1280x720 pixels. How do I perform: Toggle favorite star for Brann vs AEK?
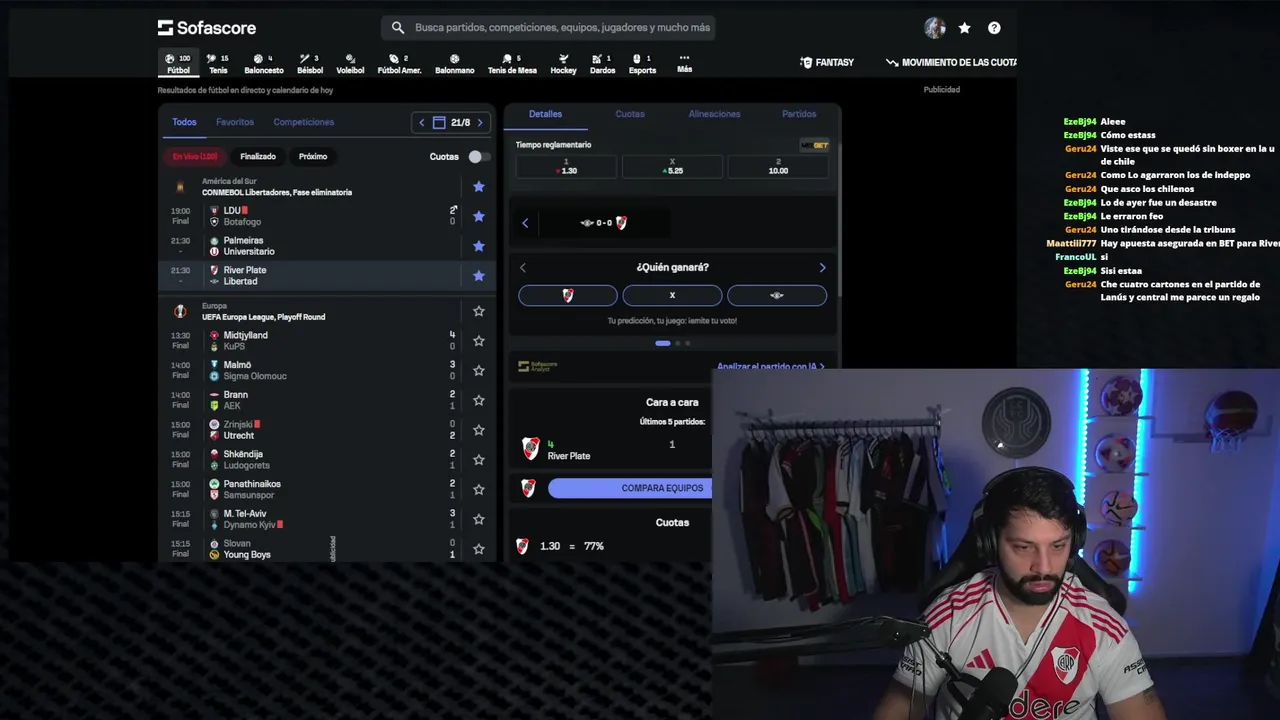coord(479,400)
